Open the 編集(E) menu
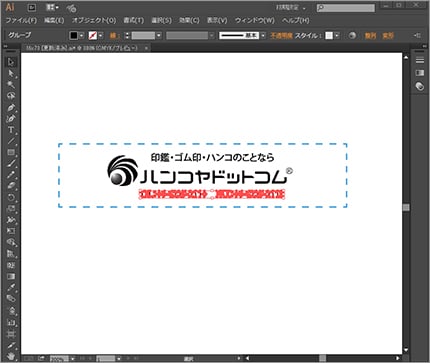The width and height of the screenshot is (430, 363). pos(54,20)
